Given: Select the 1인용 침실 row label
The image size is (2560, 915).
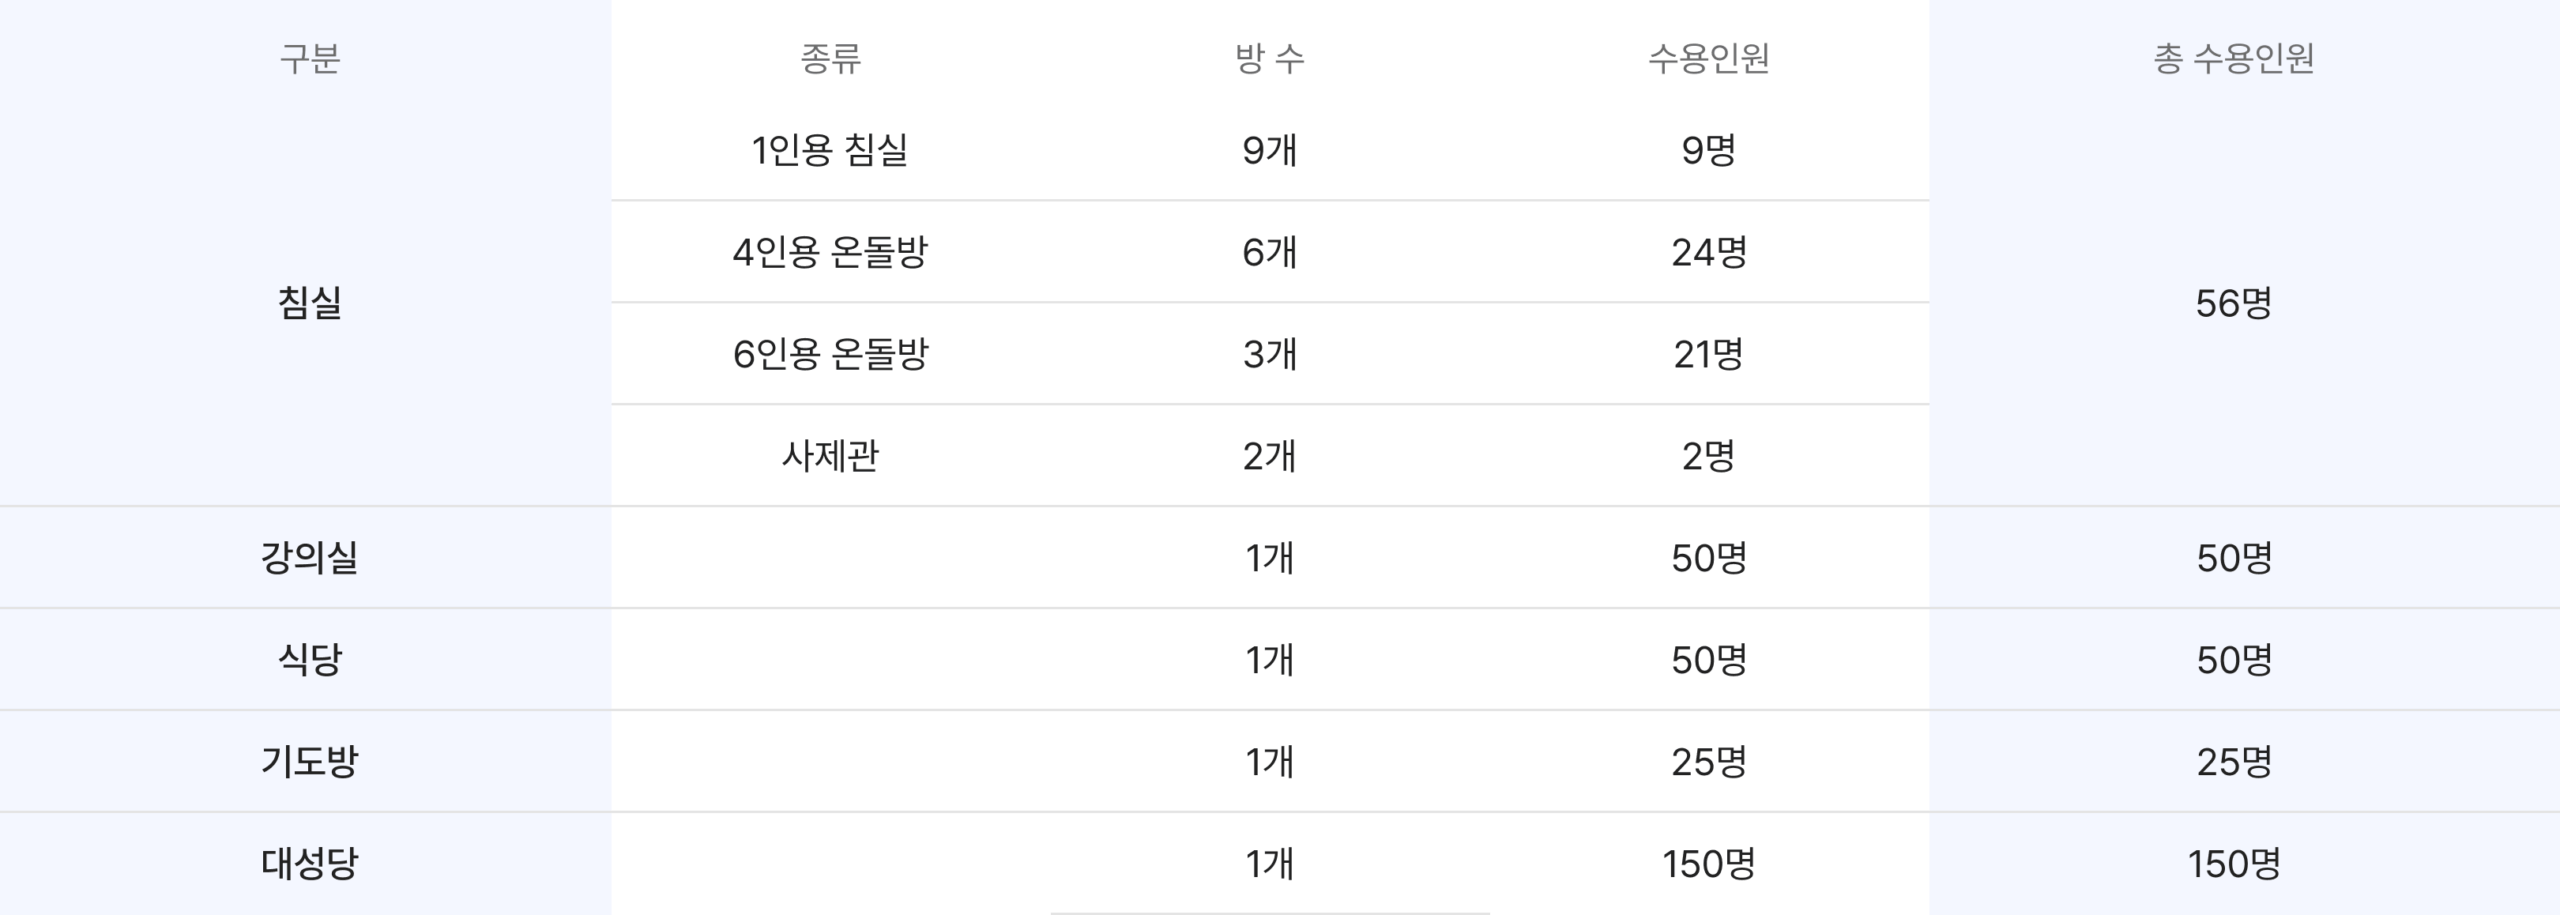Looking at the screenshot, I should pos(830,150).
